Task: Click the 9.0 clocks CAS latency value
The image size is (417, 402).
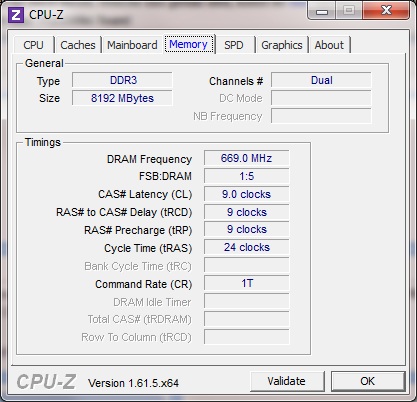Action: (x=247, y=194)
